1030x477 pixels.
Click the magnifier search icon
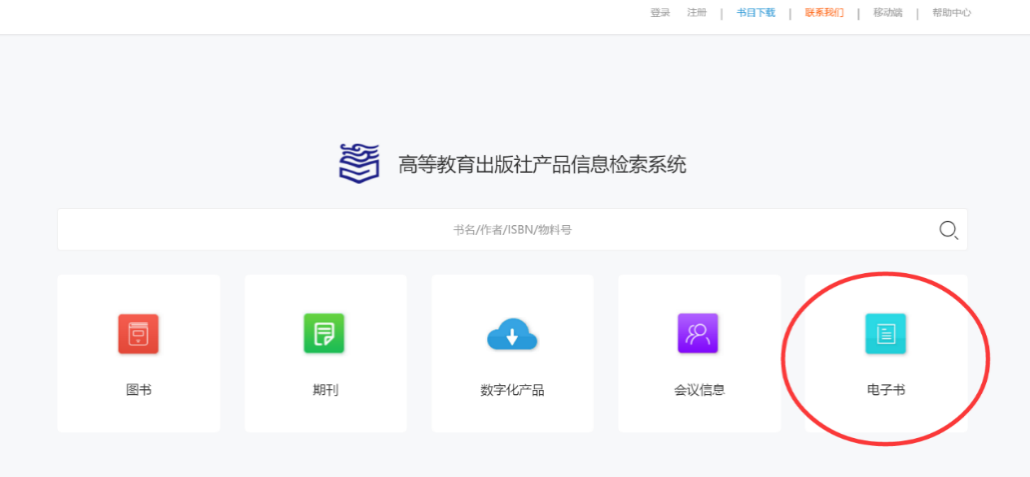point(948,230)
